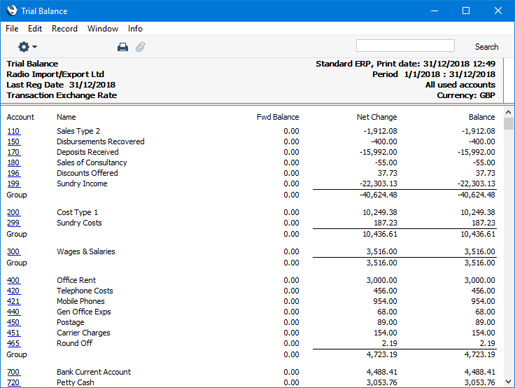
Task: Open account 110 Sales Type 2 link
Action: coord(14,131)
